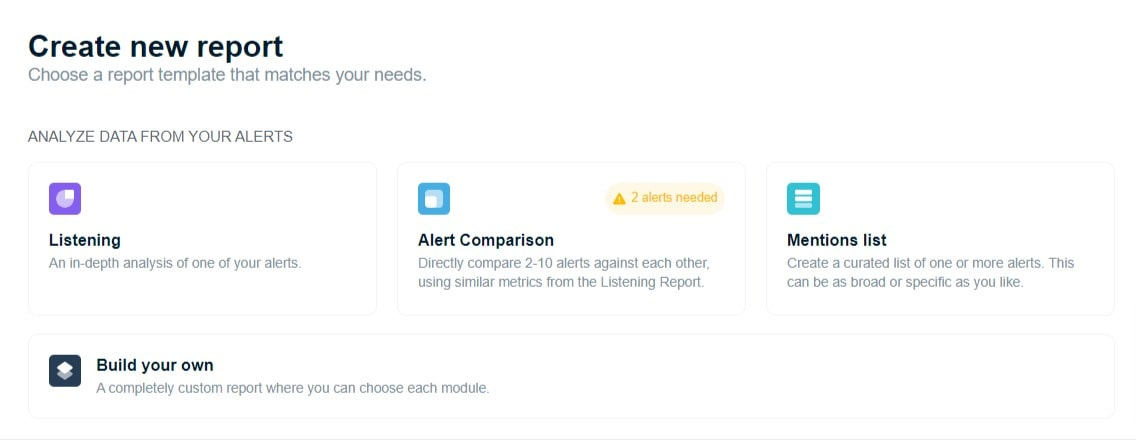Click the yellow warning triangle icon
The image size is (1136, 440).
pos(619,199)
